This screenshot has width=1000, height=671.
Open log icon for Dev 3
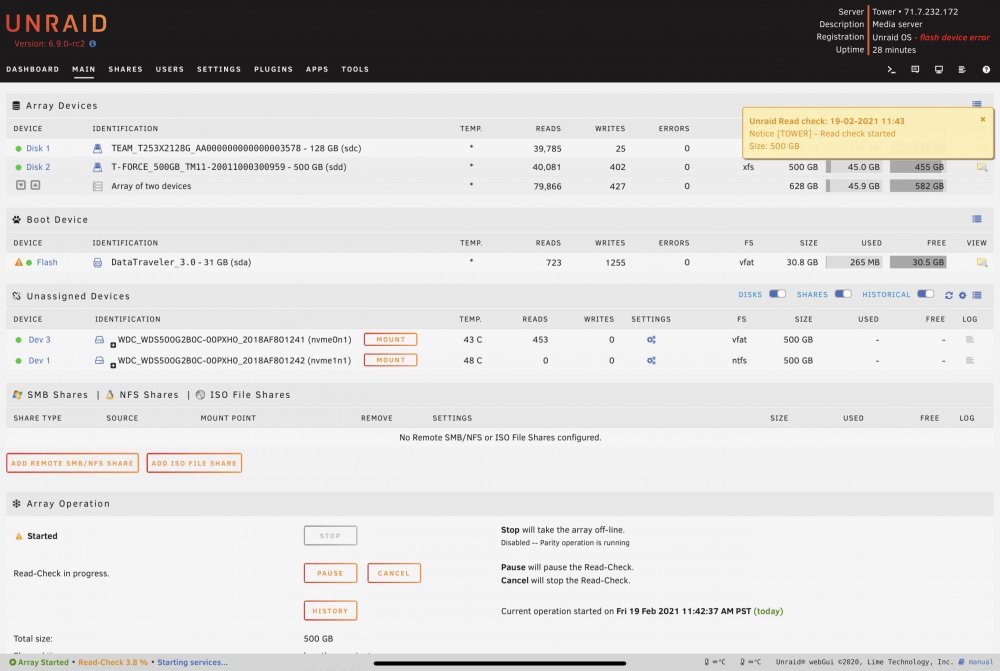[970, 339]
